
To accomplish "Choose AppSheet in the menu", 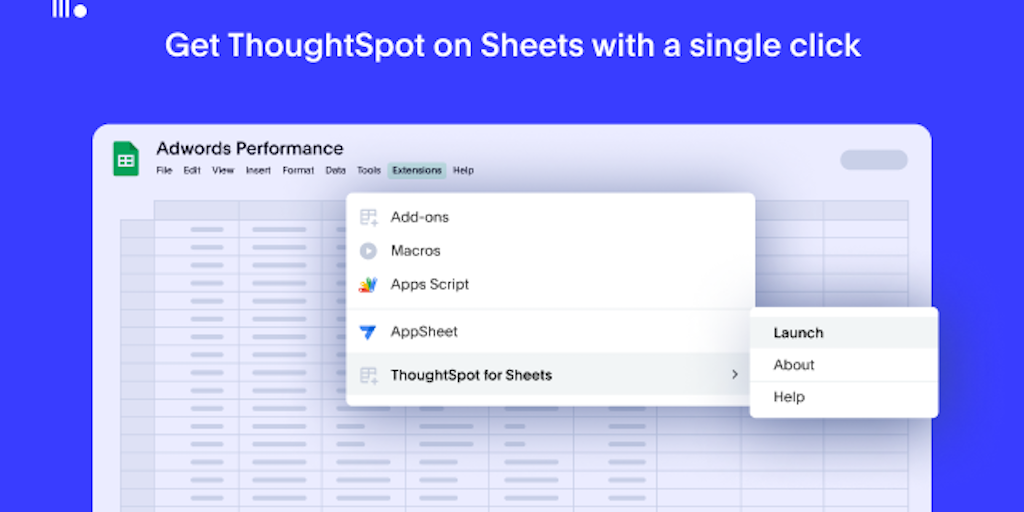I will pyautogui.click(x=551, y=332).
